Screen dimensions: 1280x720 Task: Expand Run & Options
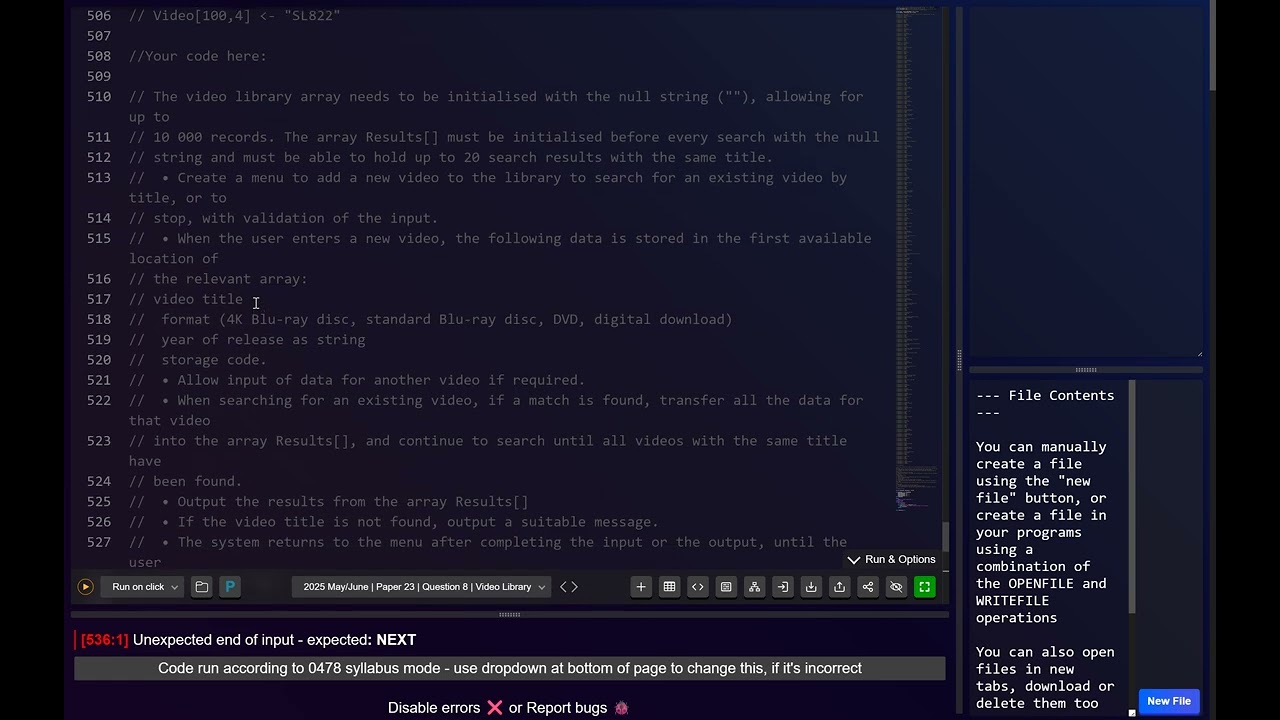pyautogui.click(x=891, y=559)
